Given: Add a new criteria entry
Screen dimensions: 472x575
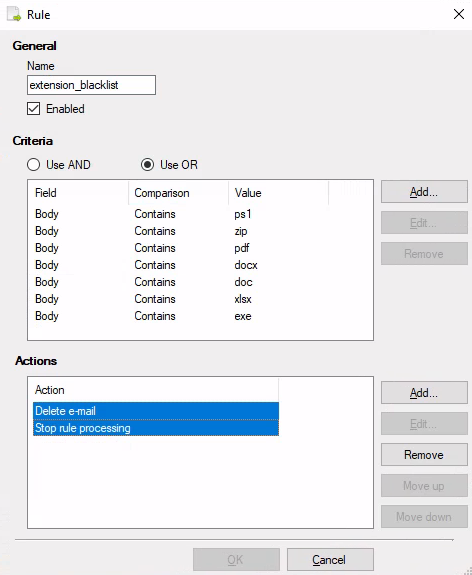Looking at the screenshot, I should (424, 192).
